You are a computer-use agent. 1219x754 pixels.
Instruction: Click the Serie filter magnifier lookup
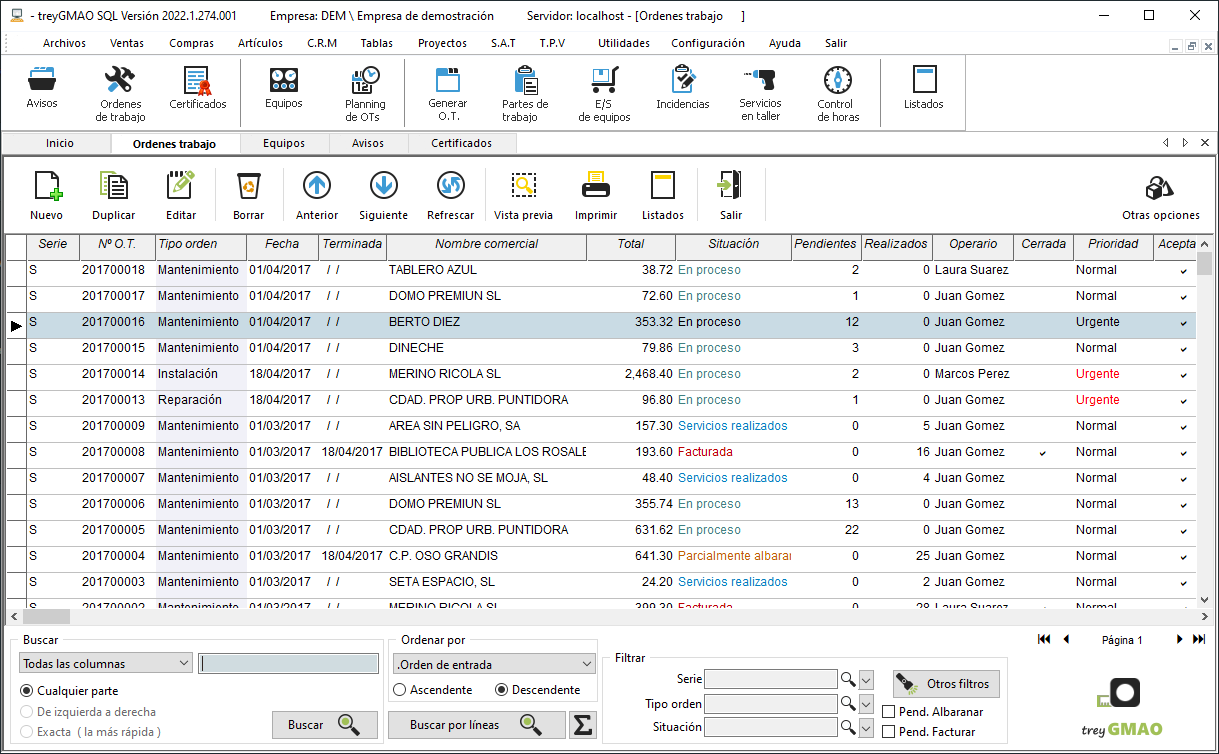(848, 680)
